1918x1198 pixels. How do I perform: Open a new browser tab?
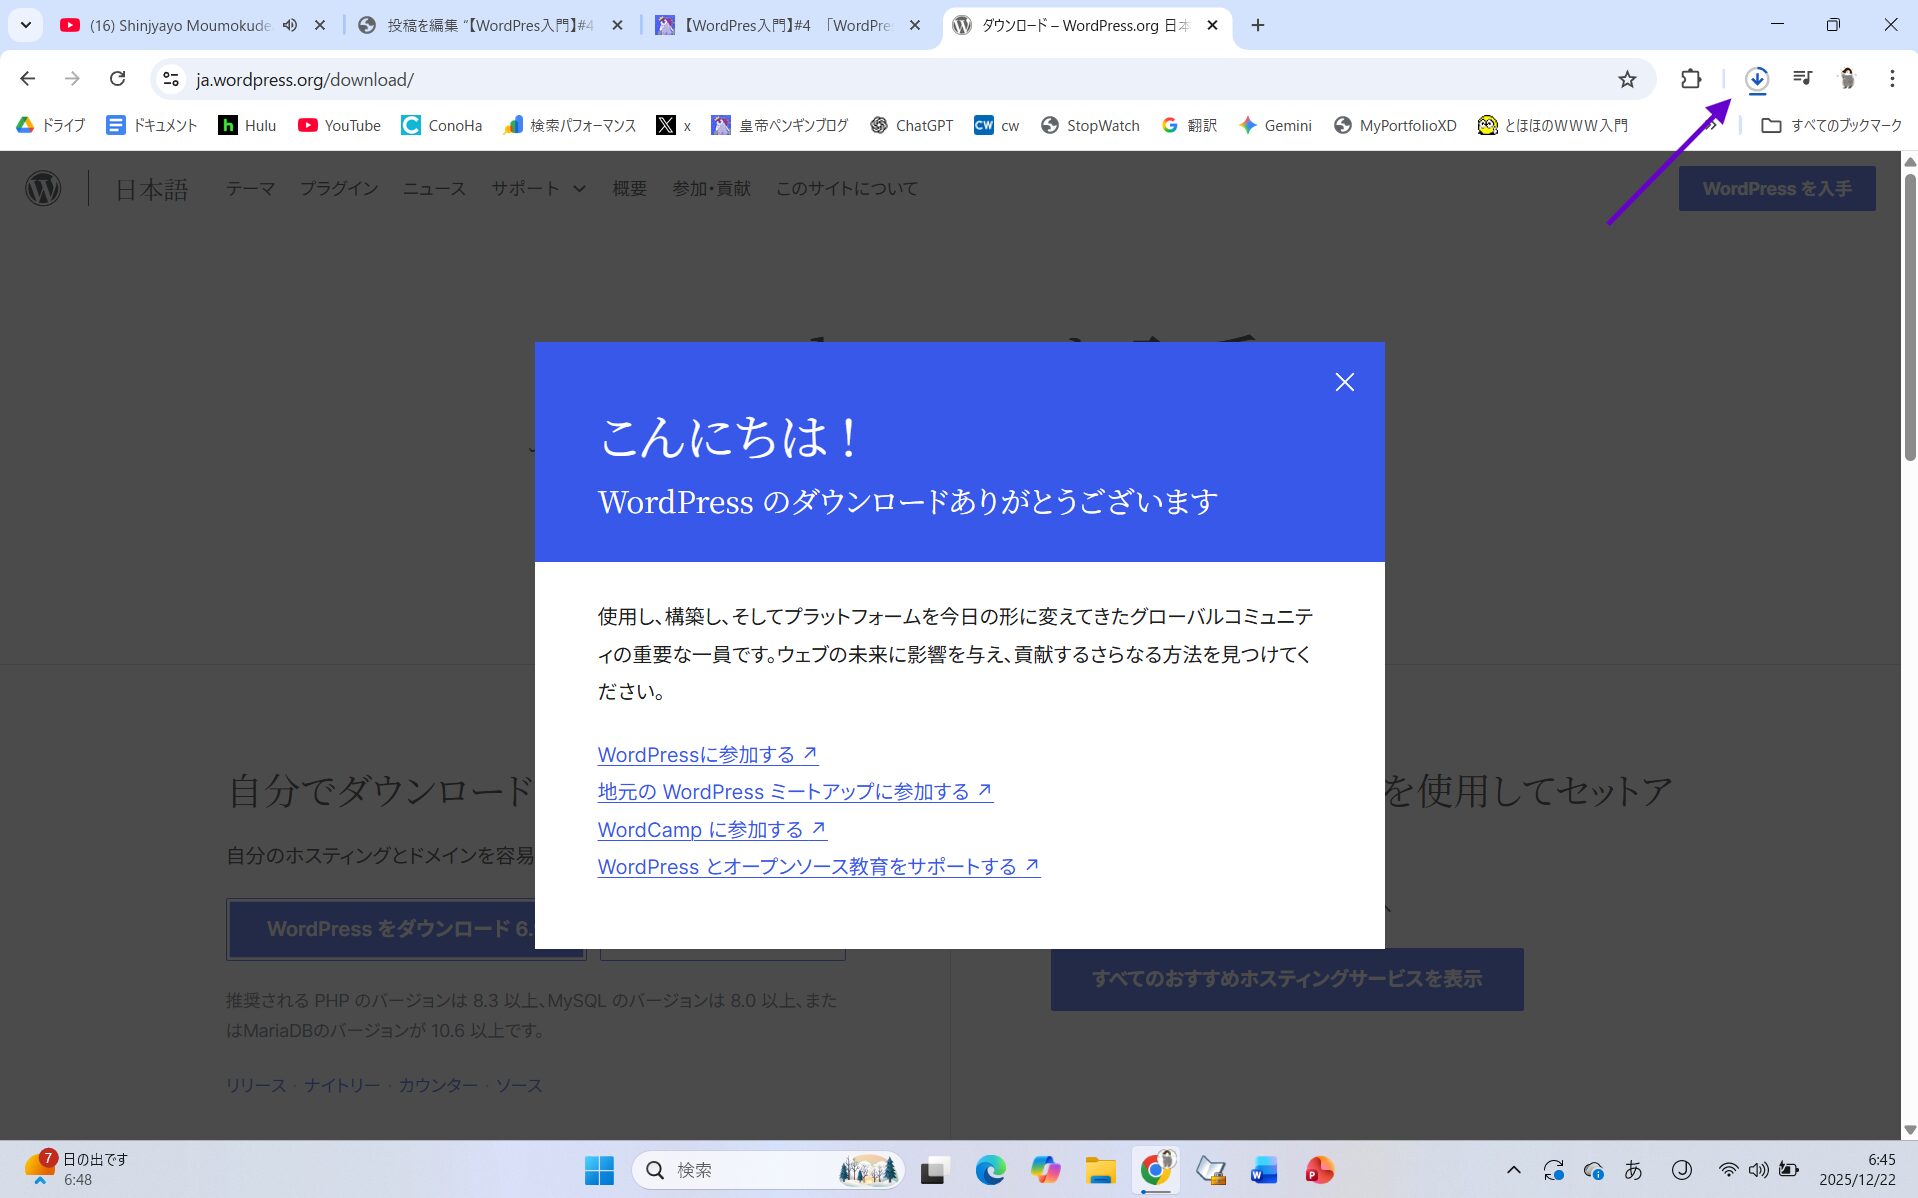click(1257, 25)
